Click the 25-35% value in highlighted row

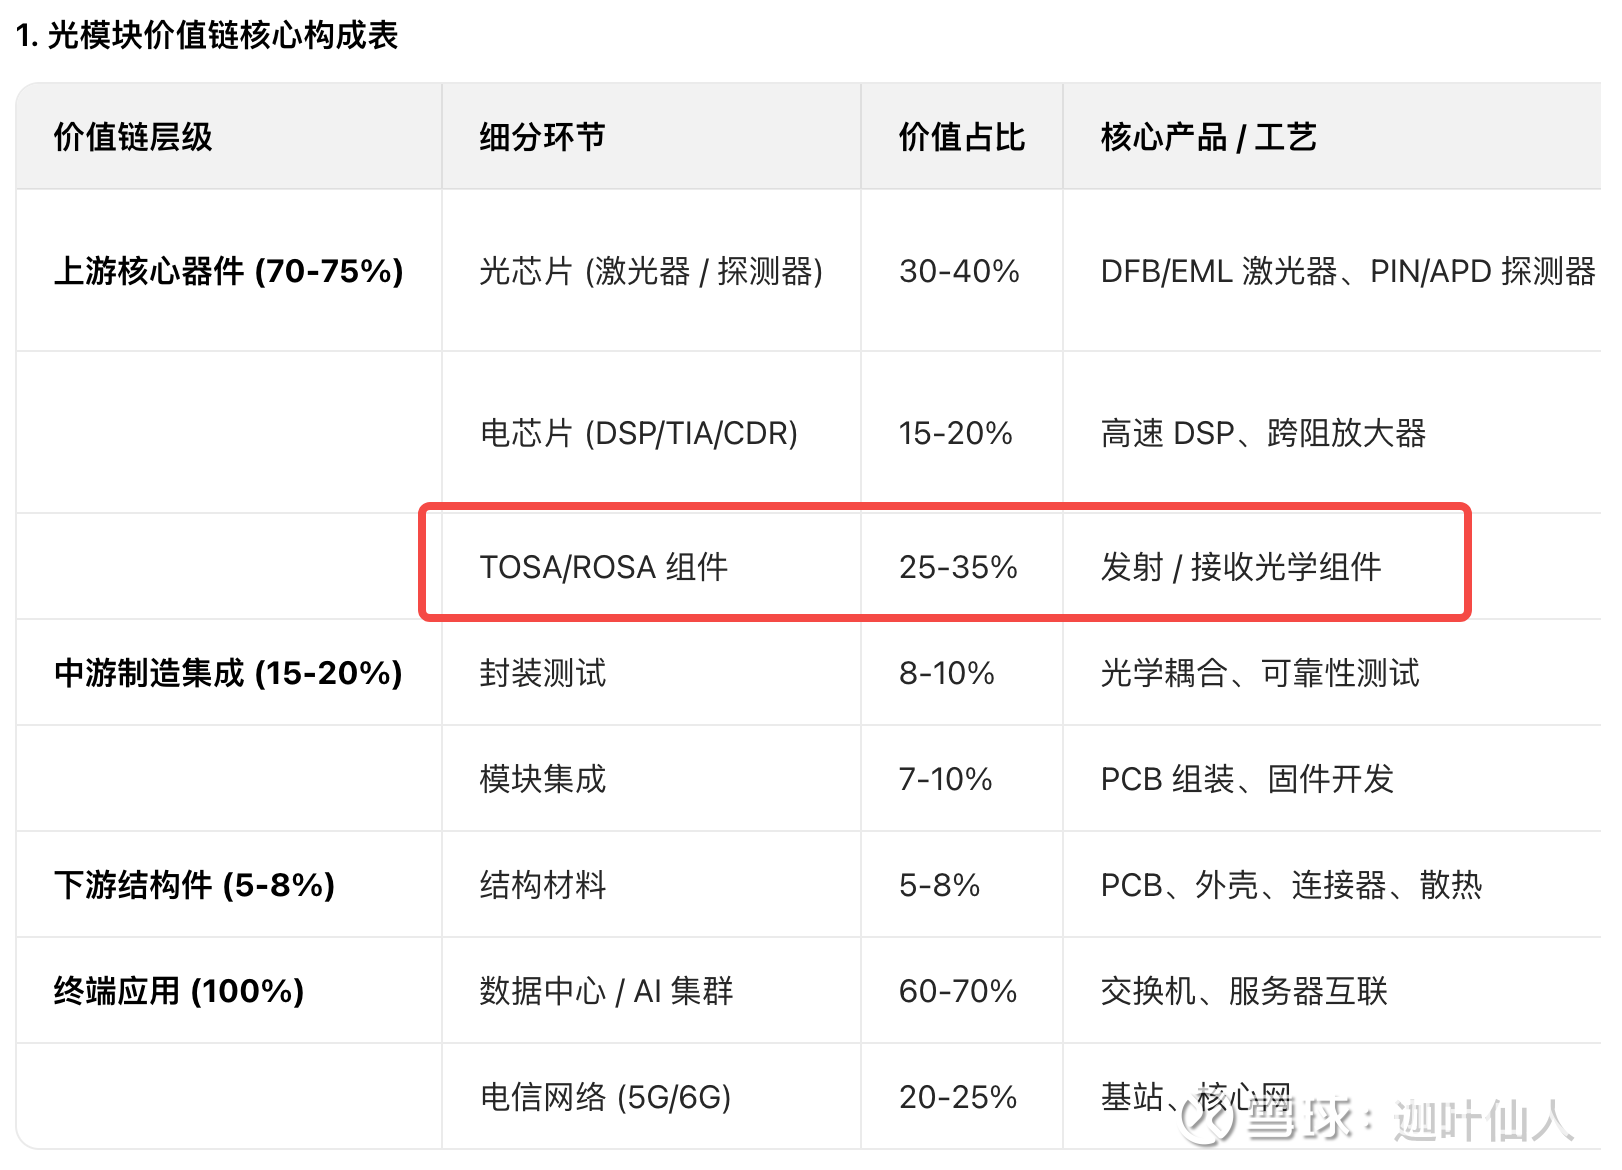click(958, 567)
